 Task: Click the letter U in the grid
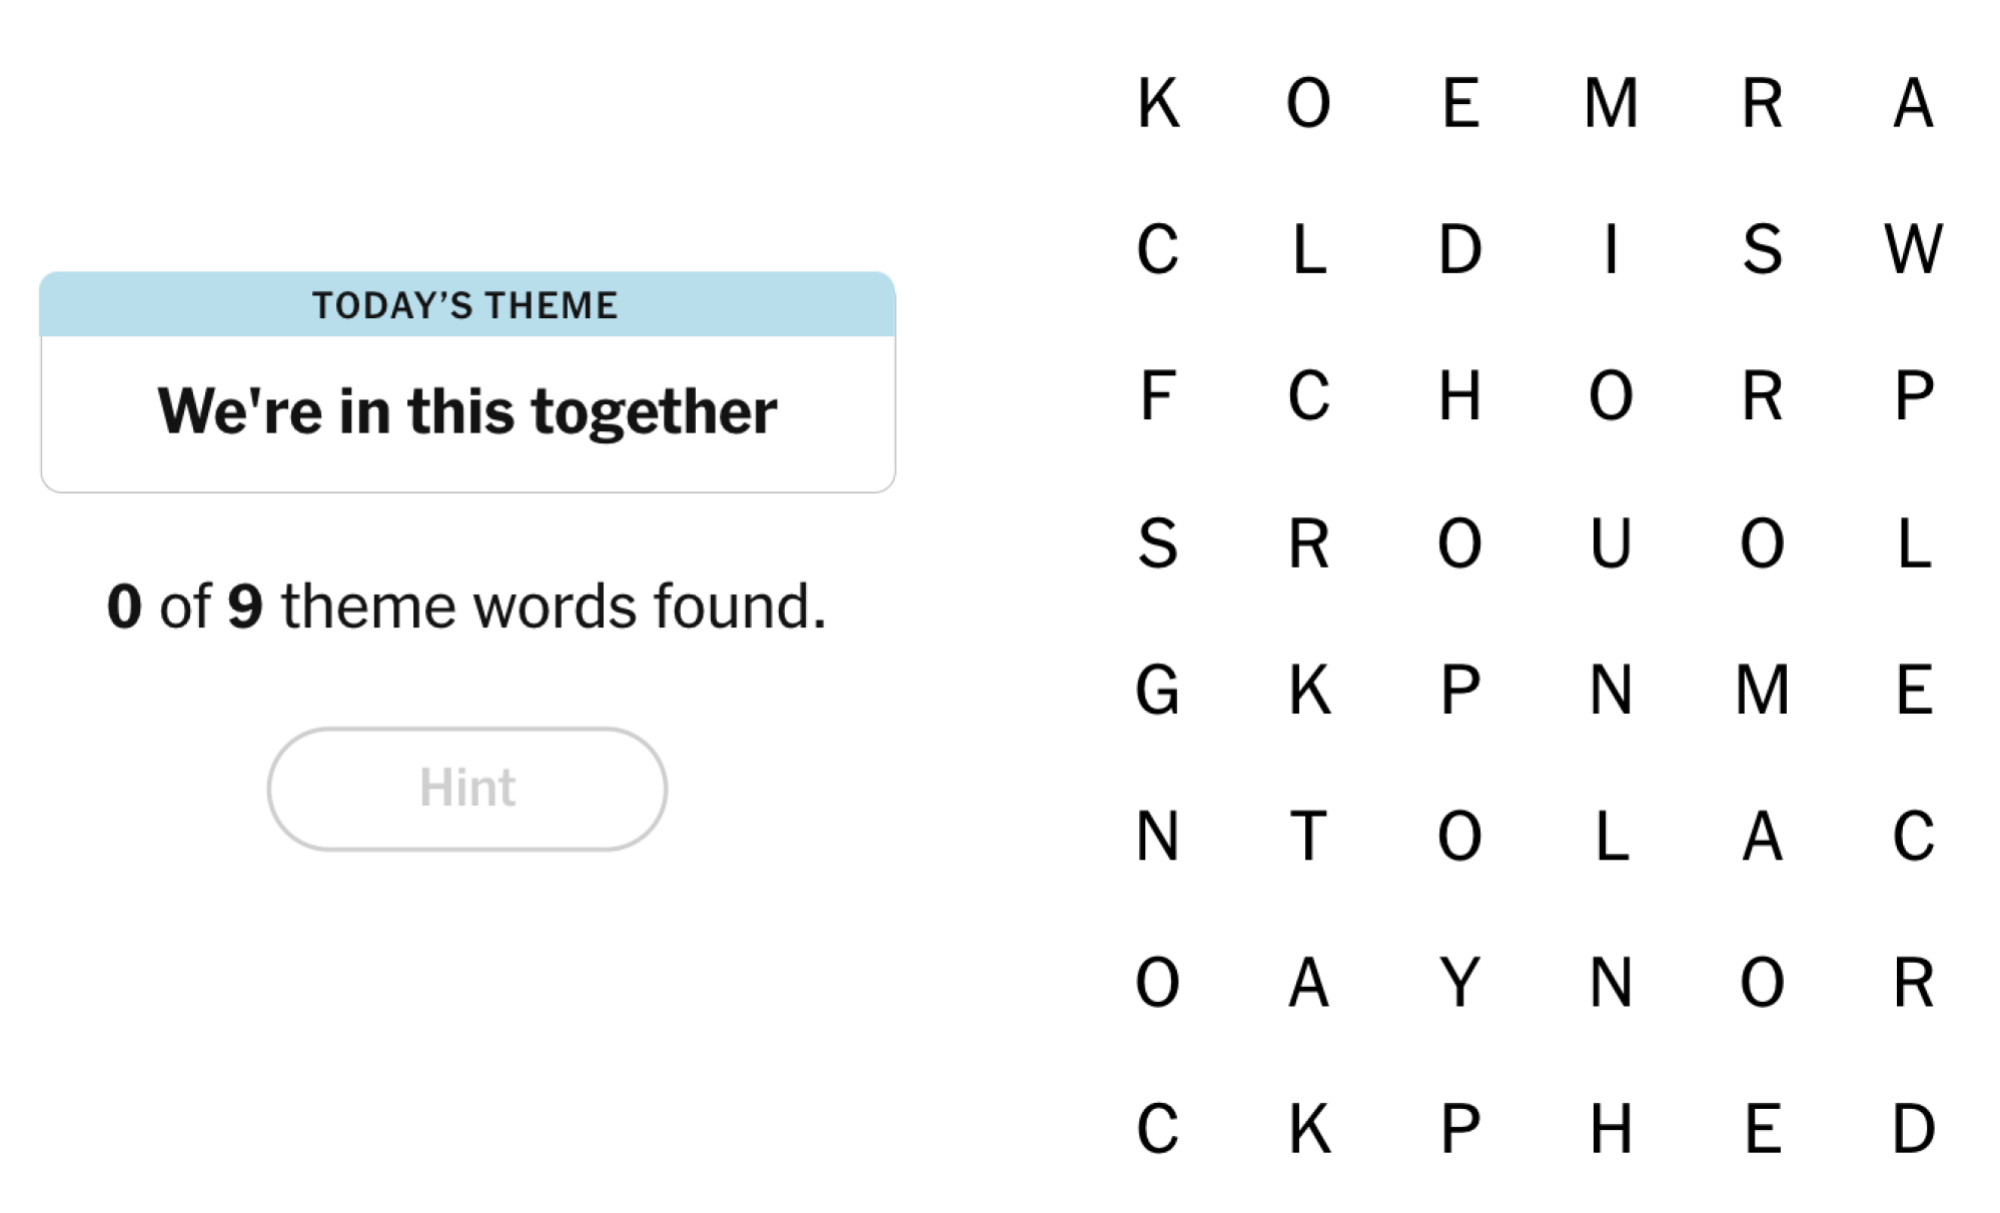point(1610,544)
